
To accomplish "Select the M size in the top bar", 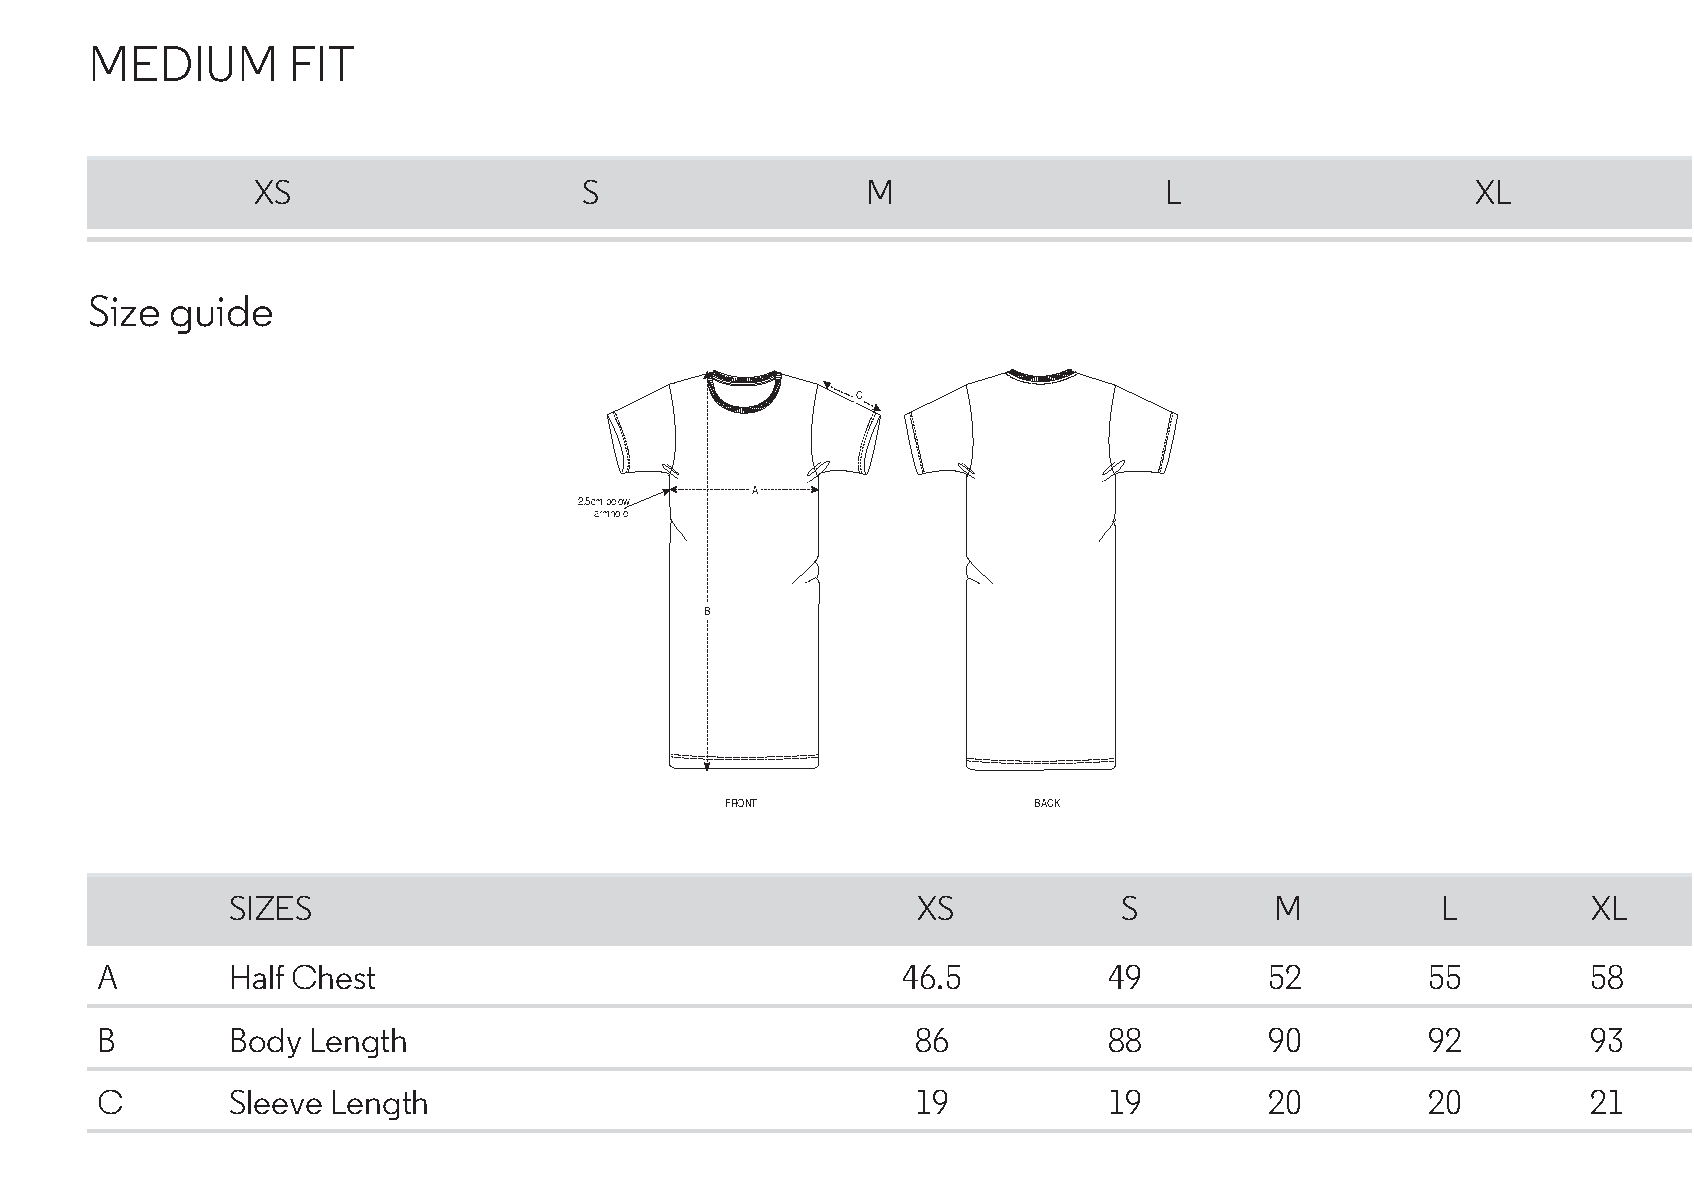I will pos(880,192).
